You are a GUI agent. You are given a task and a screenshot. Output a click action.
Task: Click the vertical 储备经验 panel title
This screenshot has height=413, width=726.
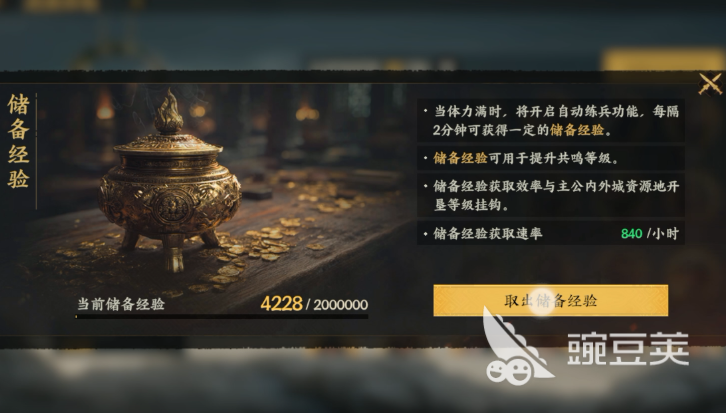pyautogui.click(x=19, y=141)
